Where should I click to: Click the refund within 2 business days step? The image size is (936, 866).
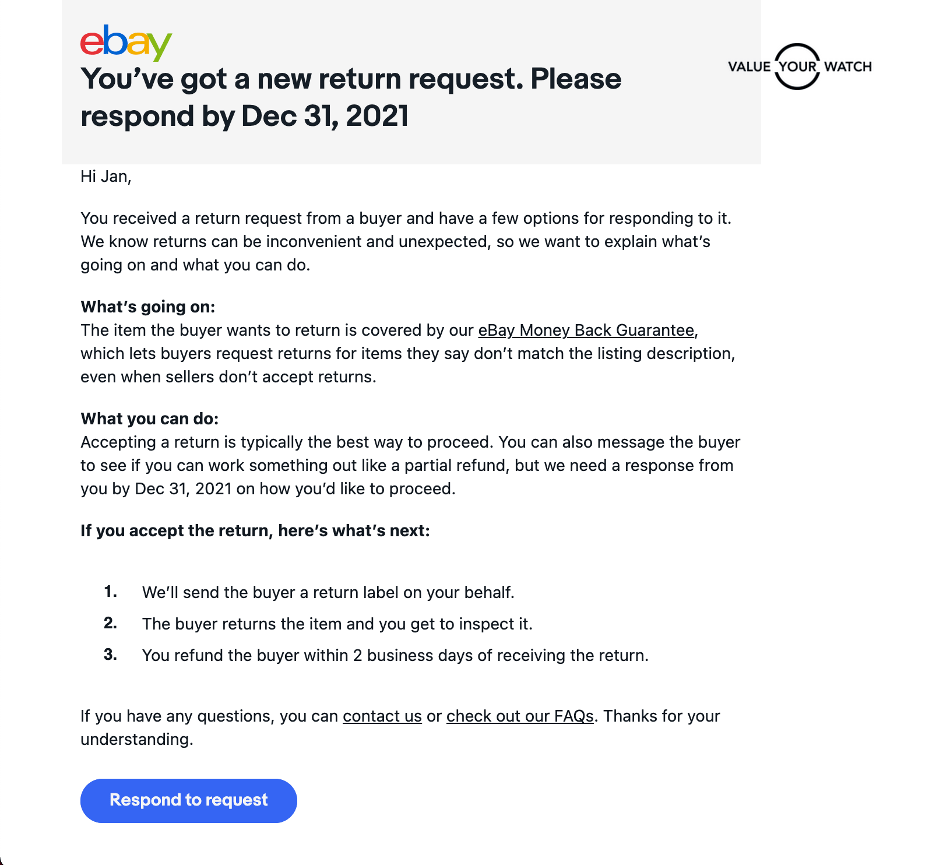[395, 656]
